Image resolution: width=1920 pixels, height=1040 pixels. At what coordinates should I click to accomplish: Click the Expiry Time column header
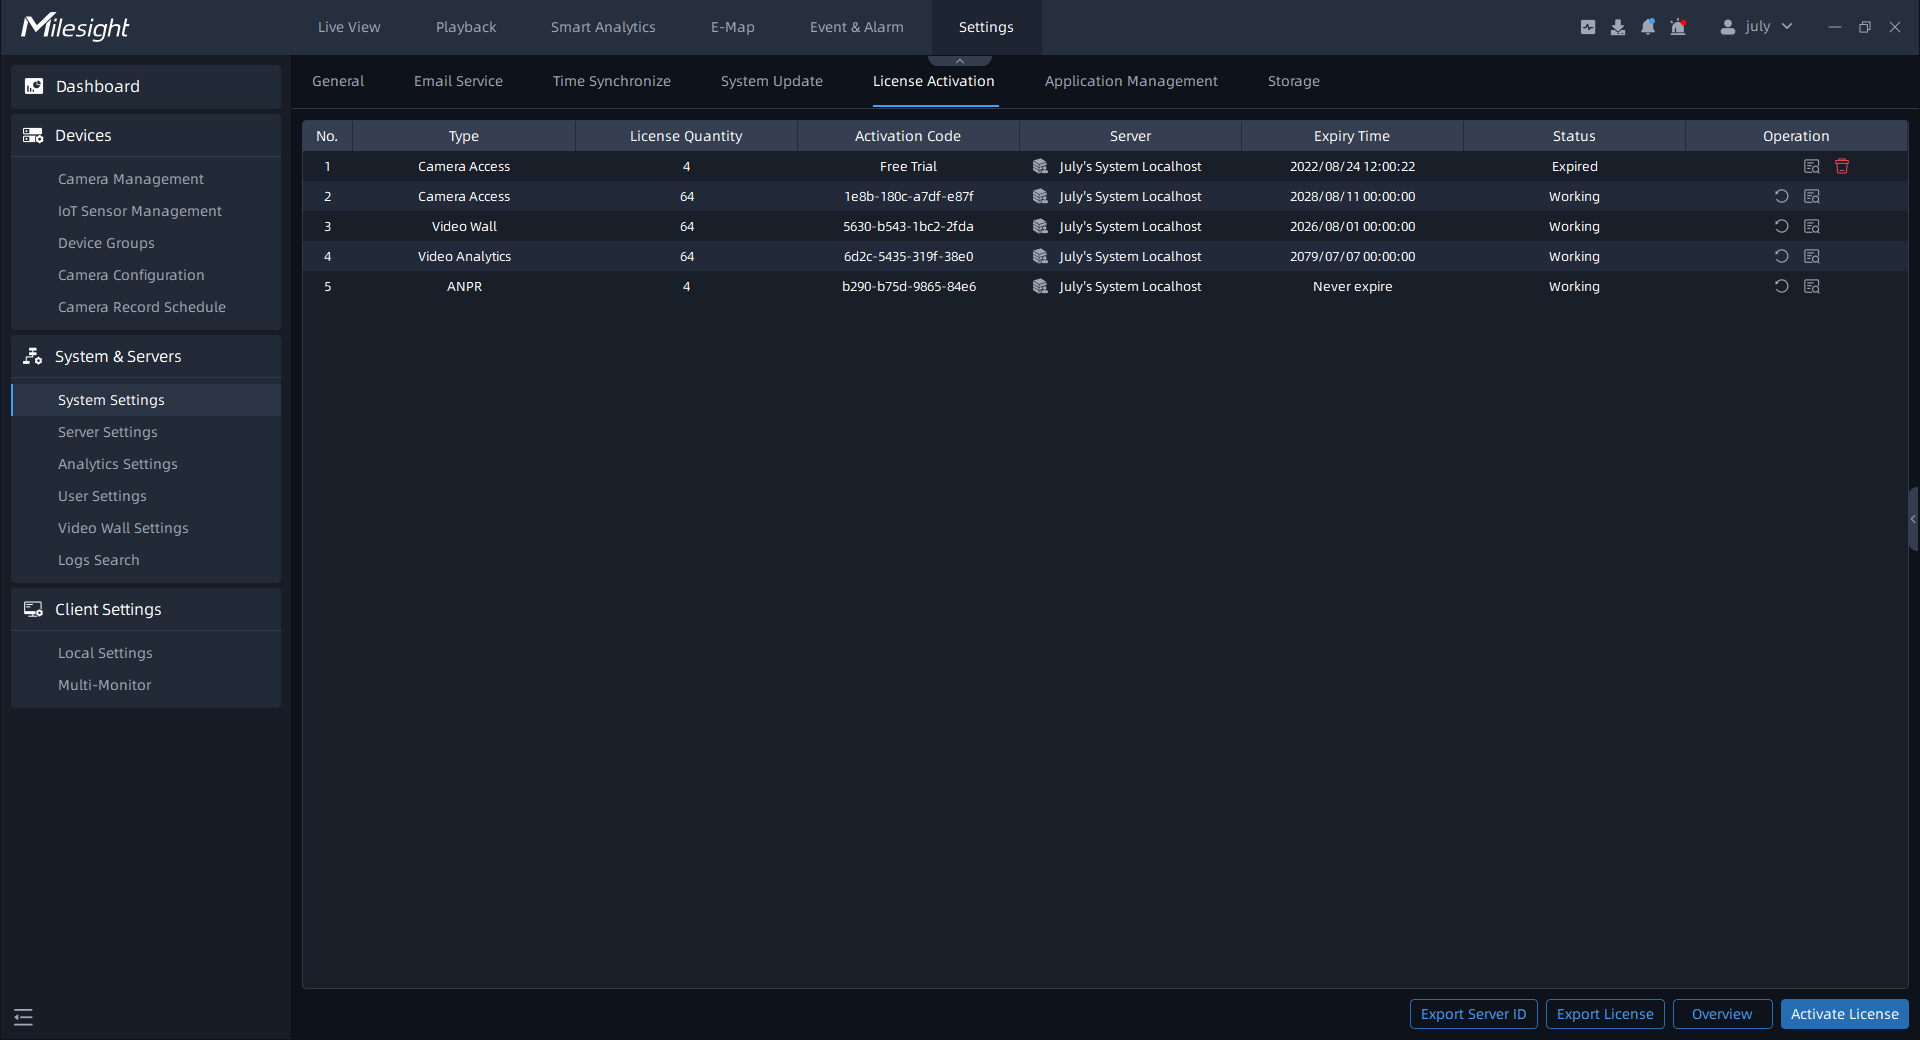click(x=1351, y=136)
